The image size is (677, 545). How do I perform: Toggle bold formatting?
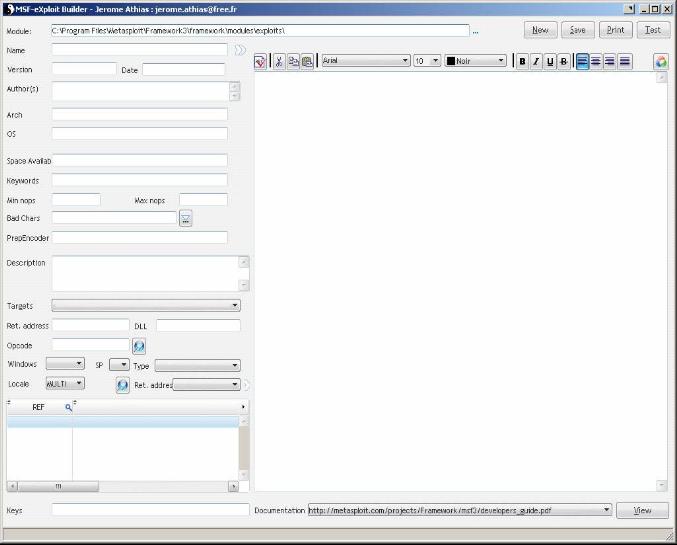pyautogui.click(x=522, y=61)
